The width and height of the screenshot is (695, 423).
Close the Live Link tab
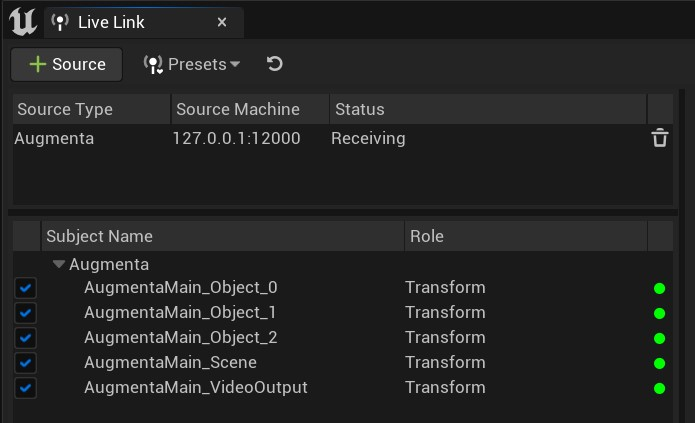(222, 22)
